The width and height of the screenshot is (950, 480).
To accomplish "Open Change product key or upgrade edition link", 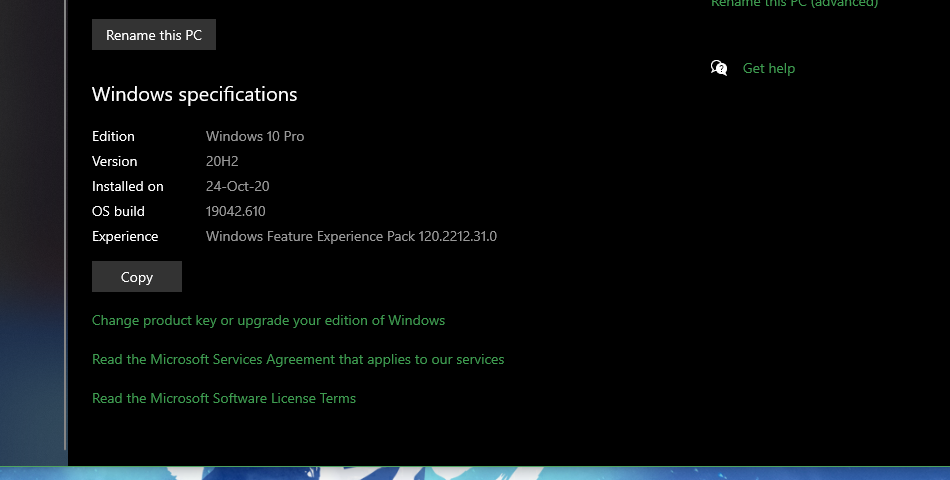I will coord(268,320).
